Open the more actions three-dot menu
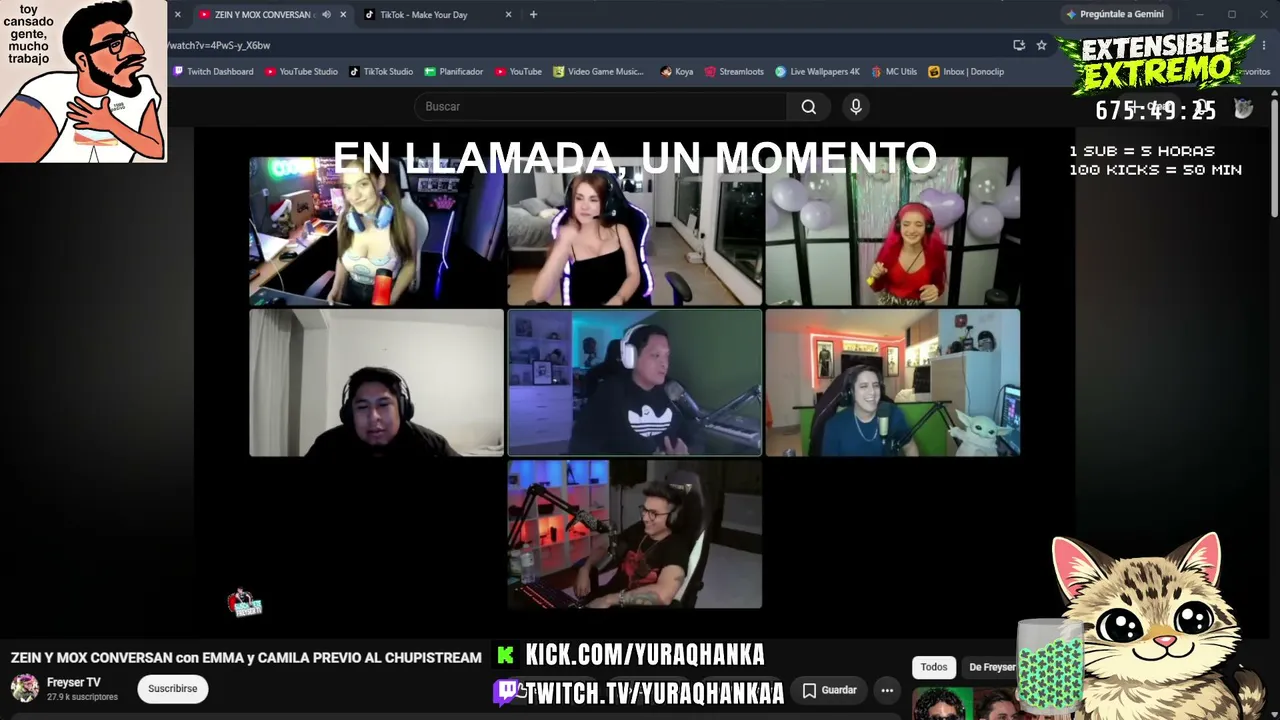The image size is (1280, 720). pos(887,690)
